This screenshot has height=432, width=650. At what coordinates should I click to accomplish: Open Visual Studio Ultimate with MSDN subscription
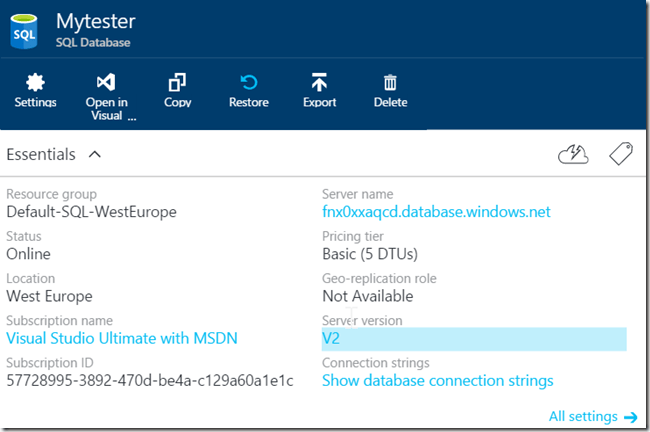122,338
